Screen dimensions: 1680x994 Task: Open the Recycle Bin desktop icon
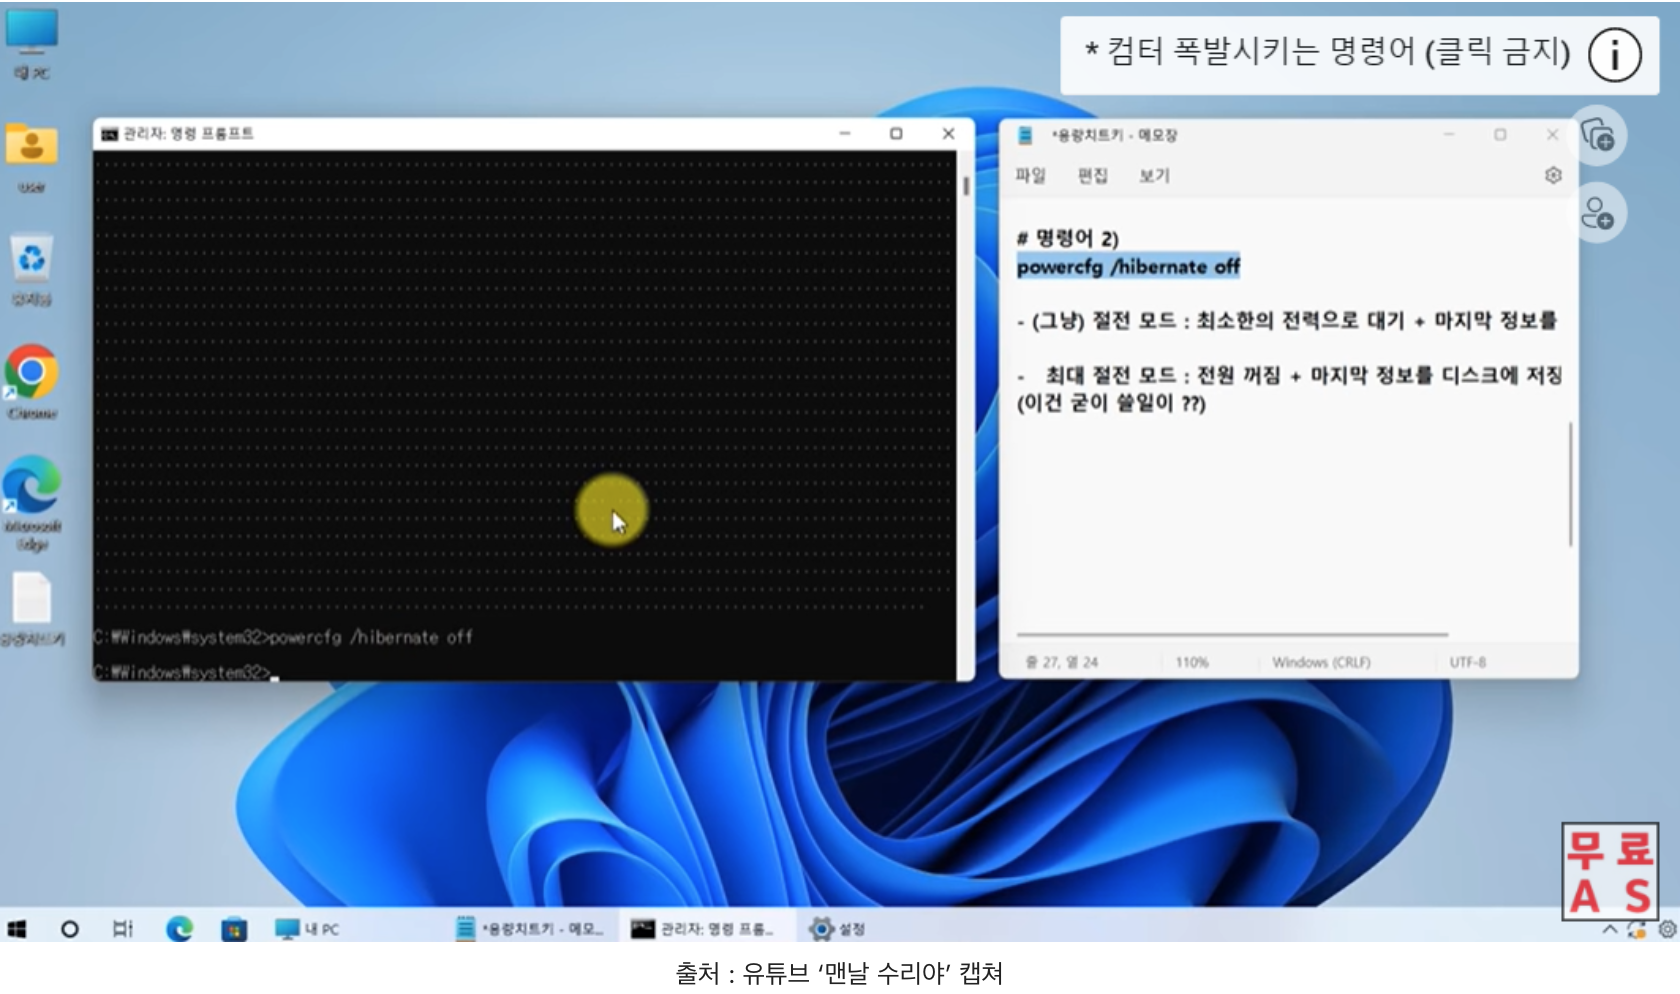pos(32,270)
